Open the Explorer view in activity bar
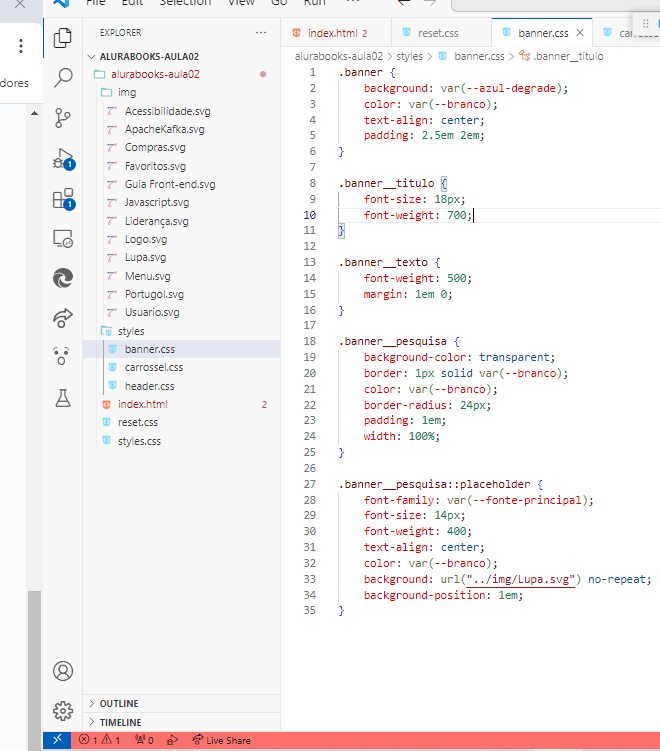Image resolution: width=660 pixels, height=751 pixels. [63, 38]
